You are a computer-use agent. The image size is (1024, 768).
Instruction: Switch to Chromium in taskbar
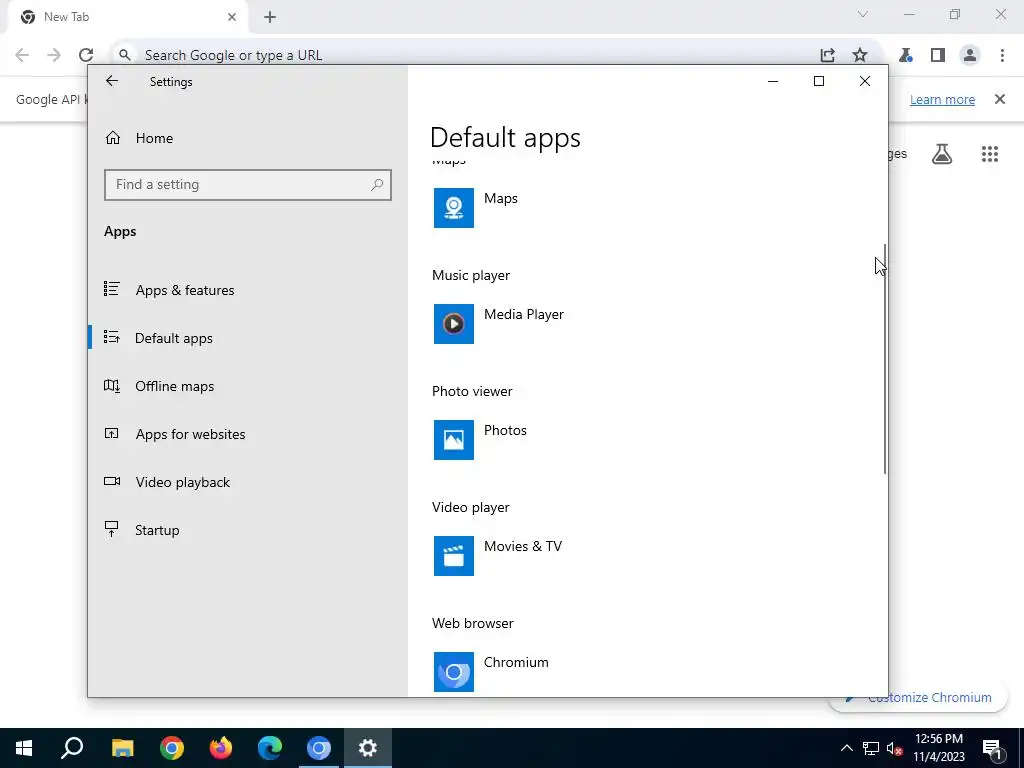tap(319, 748)
